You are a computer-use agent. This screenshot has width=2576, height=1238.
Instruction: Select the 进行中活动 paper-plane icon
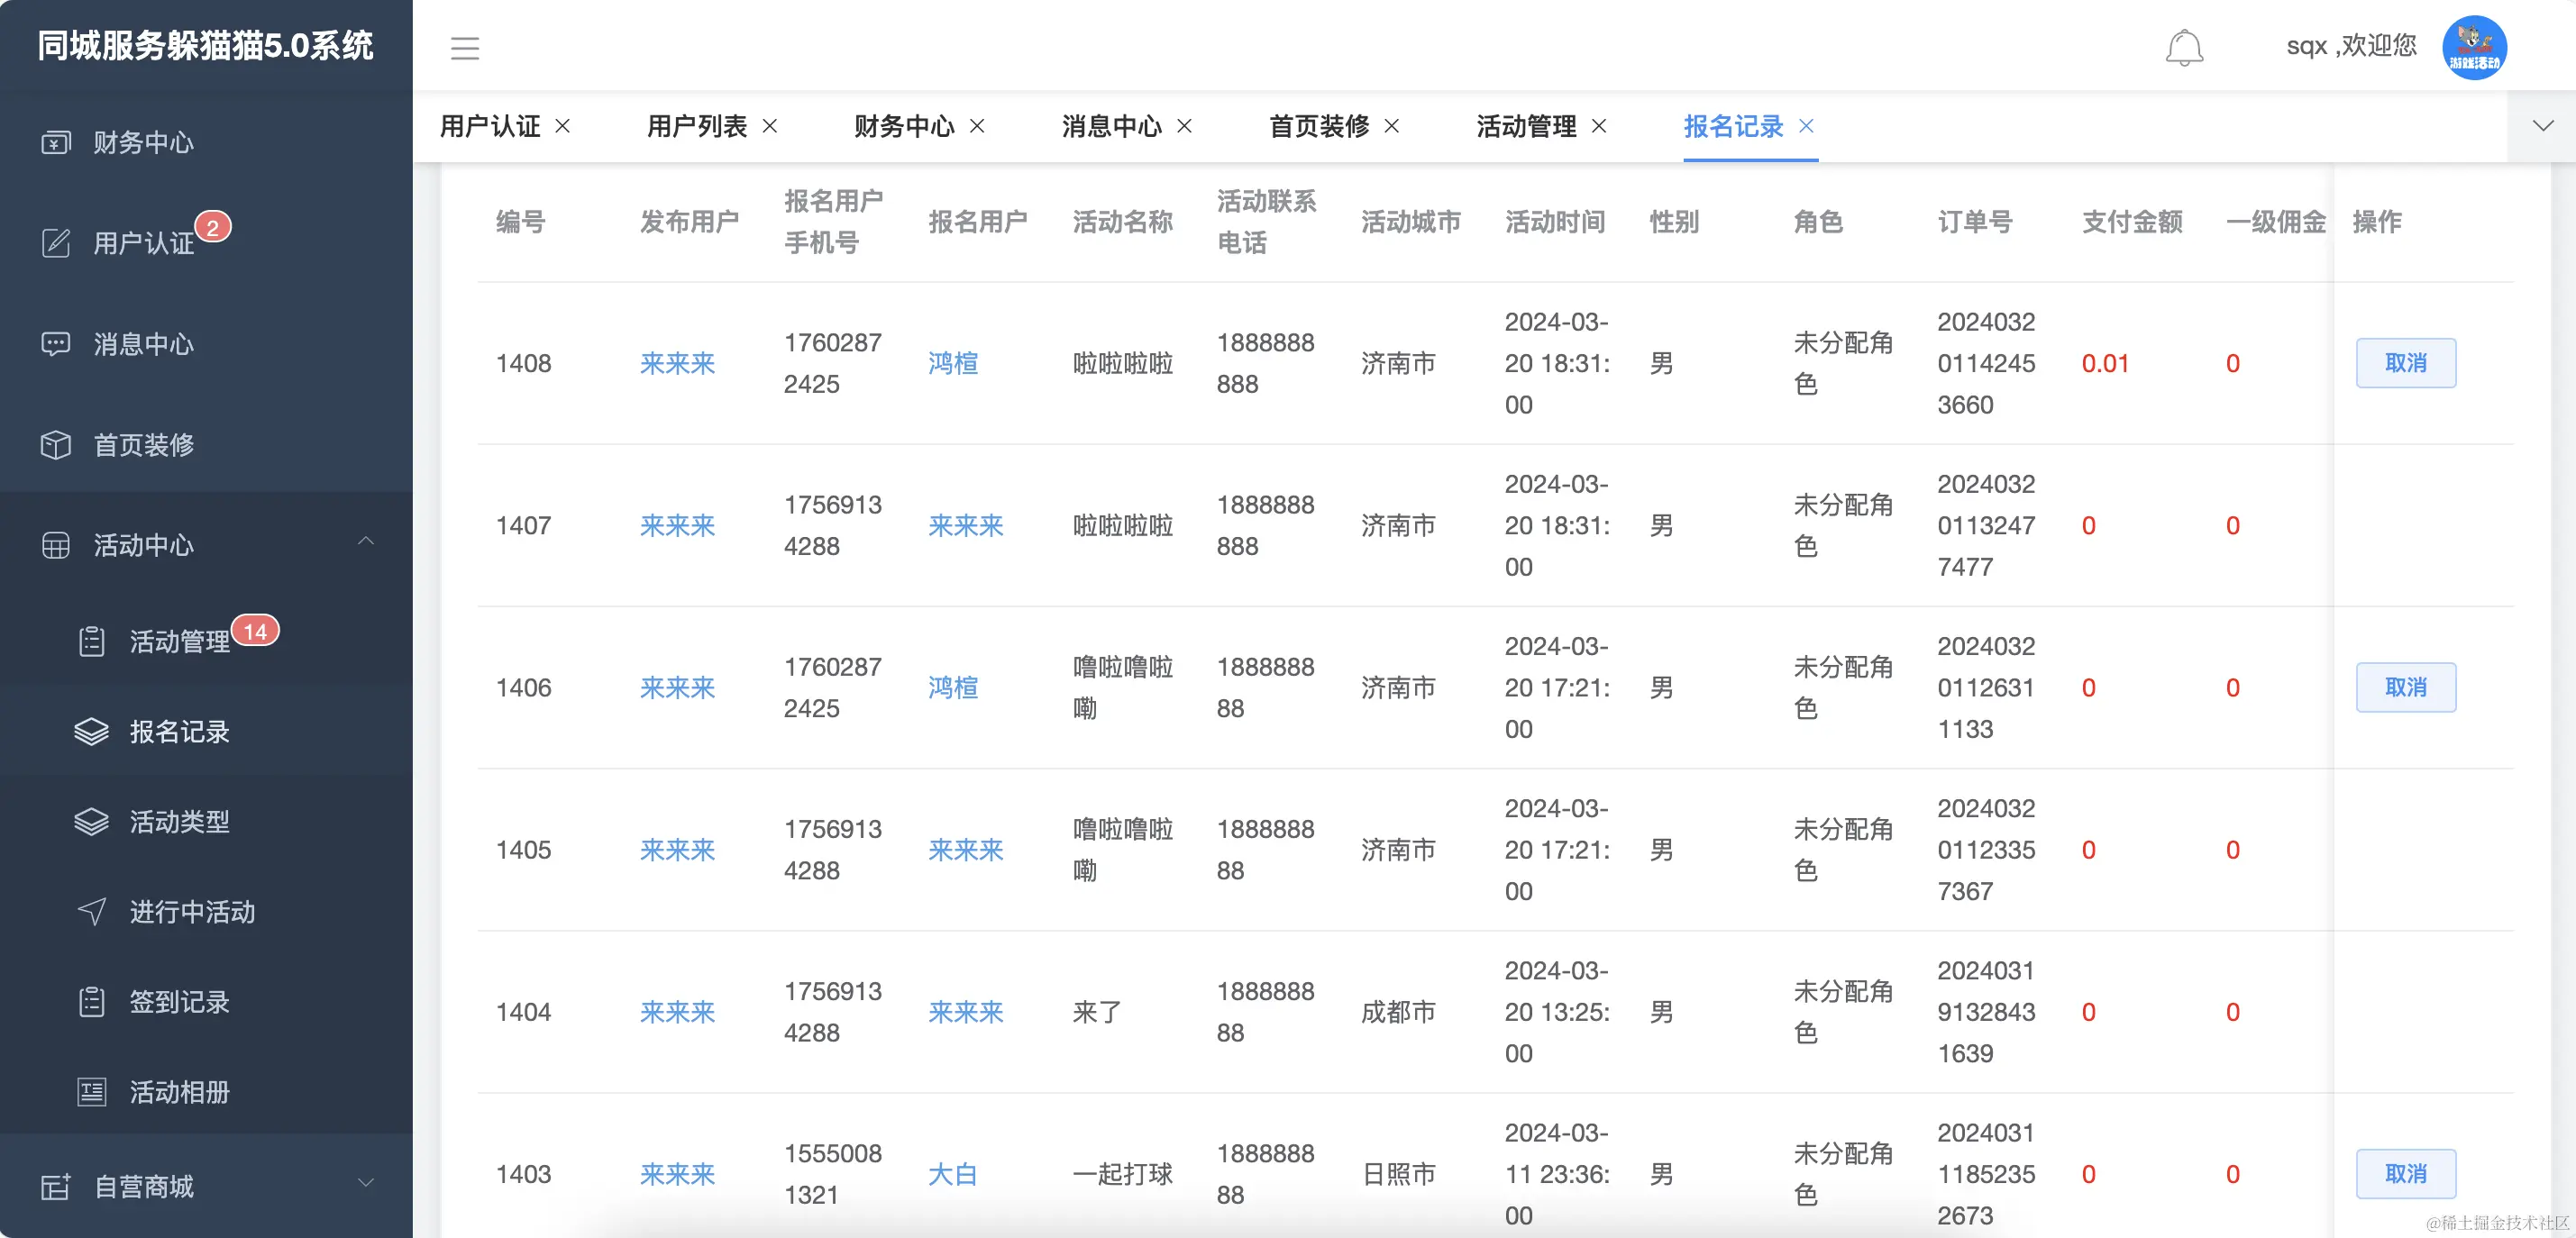pyautogui.click(x=92, y=911)
